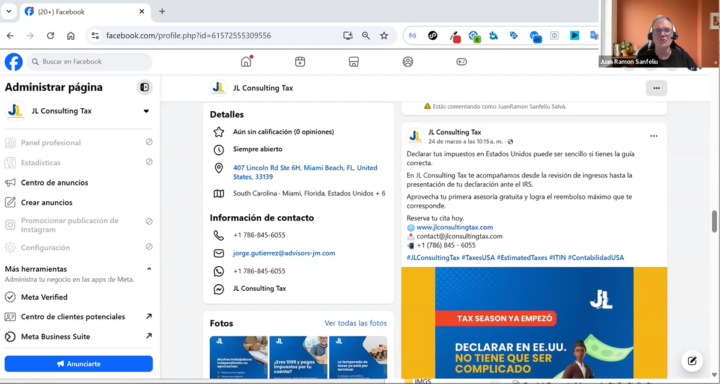Collapse the Más herramientas section
Image resolution: width=720 pixels, height=384 pixels.
click(149, 269)
